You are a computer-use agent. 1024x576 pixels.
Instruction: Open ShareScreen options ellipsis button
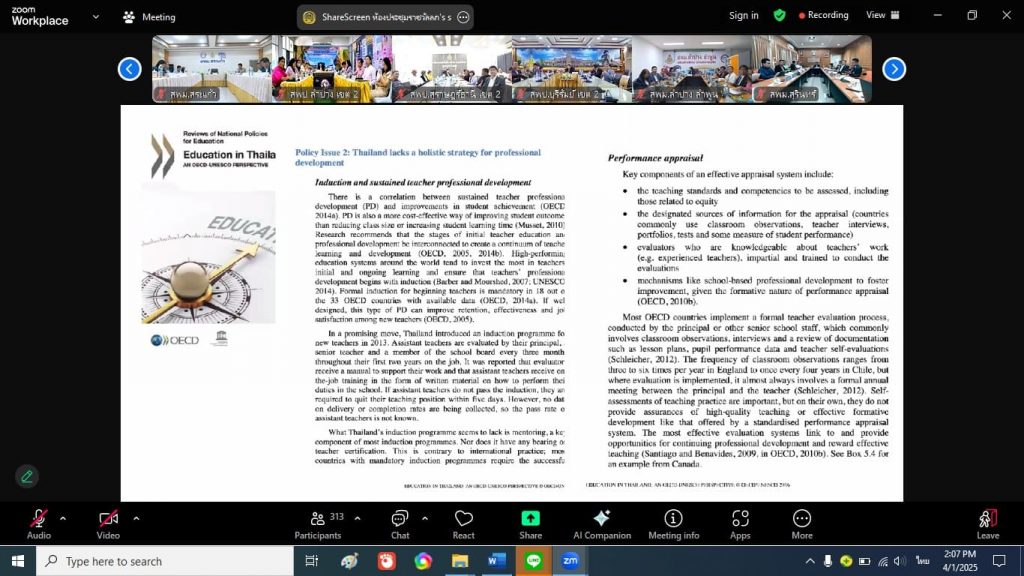[x=463, y=18]
